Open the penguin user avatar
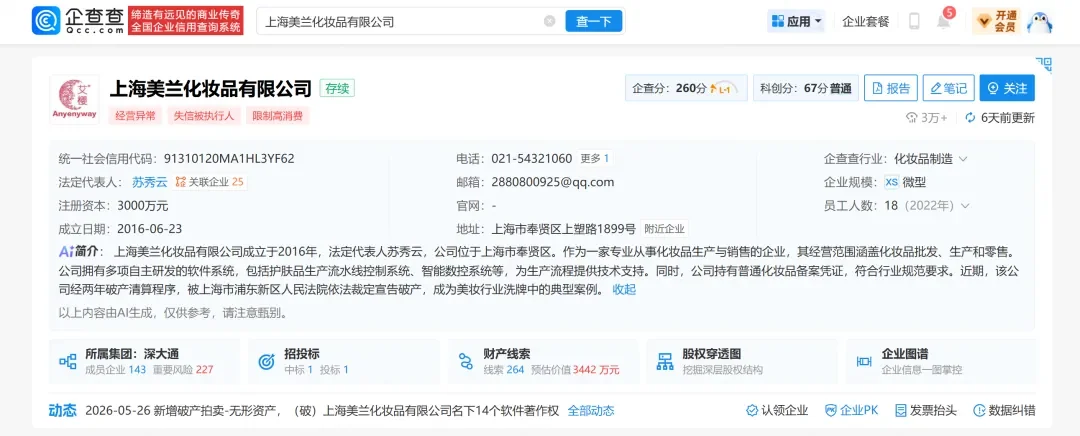Image resolution: width=1080 pixels, height=436 pixels. point(1039,21)
